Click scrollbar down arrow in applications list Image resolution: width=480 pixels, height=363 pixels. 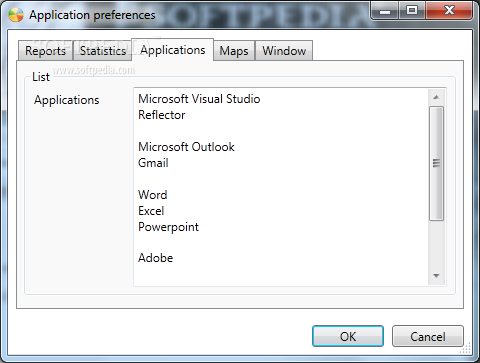[x=436, y=276]
